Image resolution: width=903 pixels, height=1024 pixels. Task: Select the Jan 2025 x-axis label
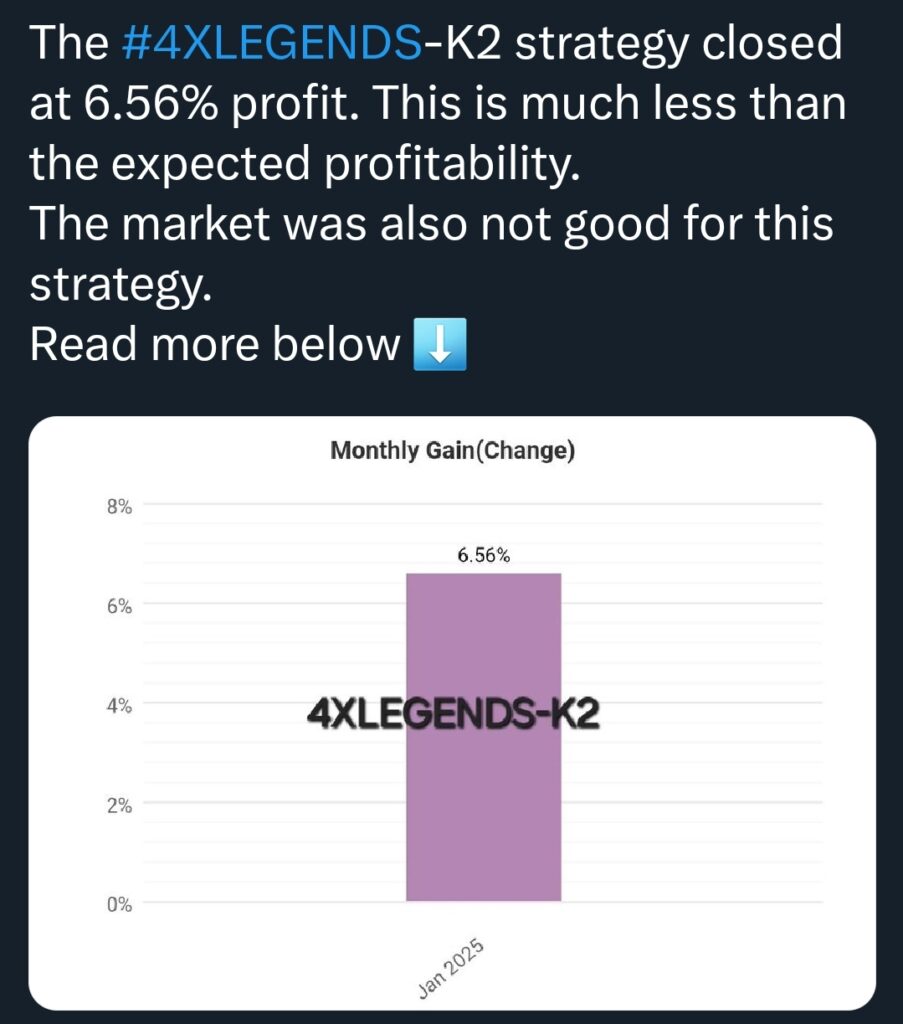(451, 968)
